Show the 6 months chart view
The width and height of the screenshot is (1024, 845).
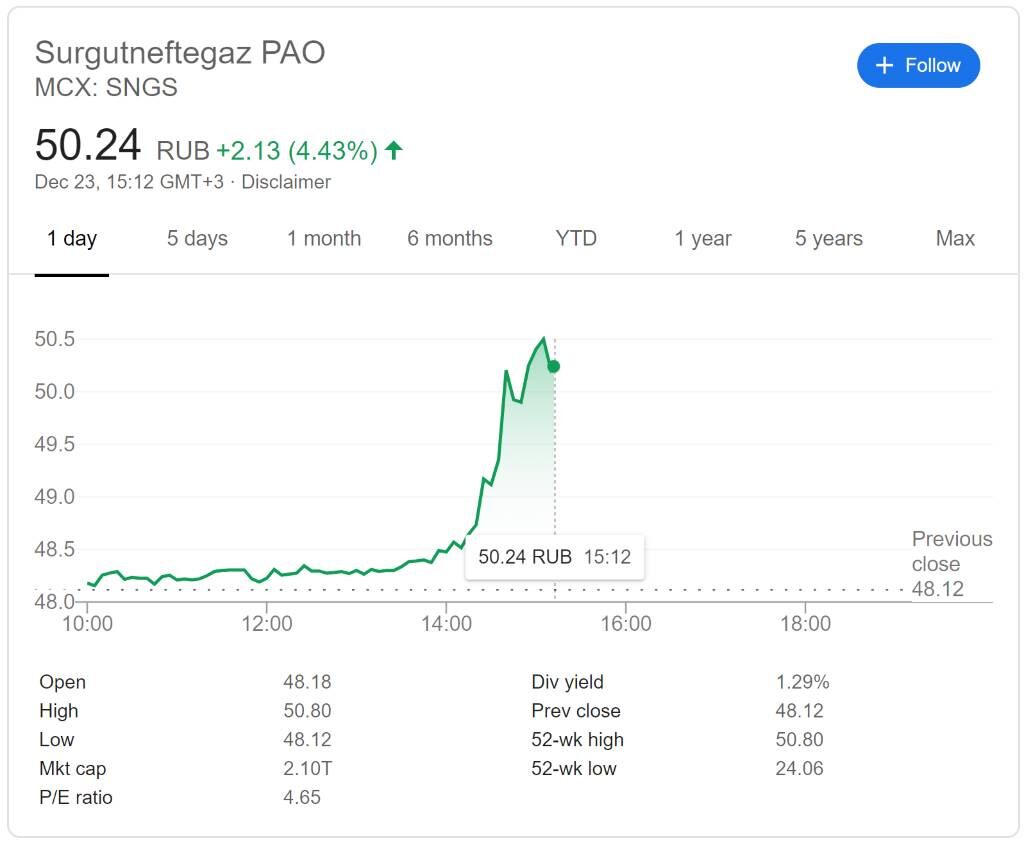pos(450,239)
